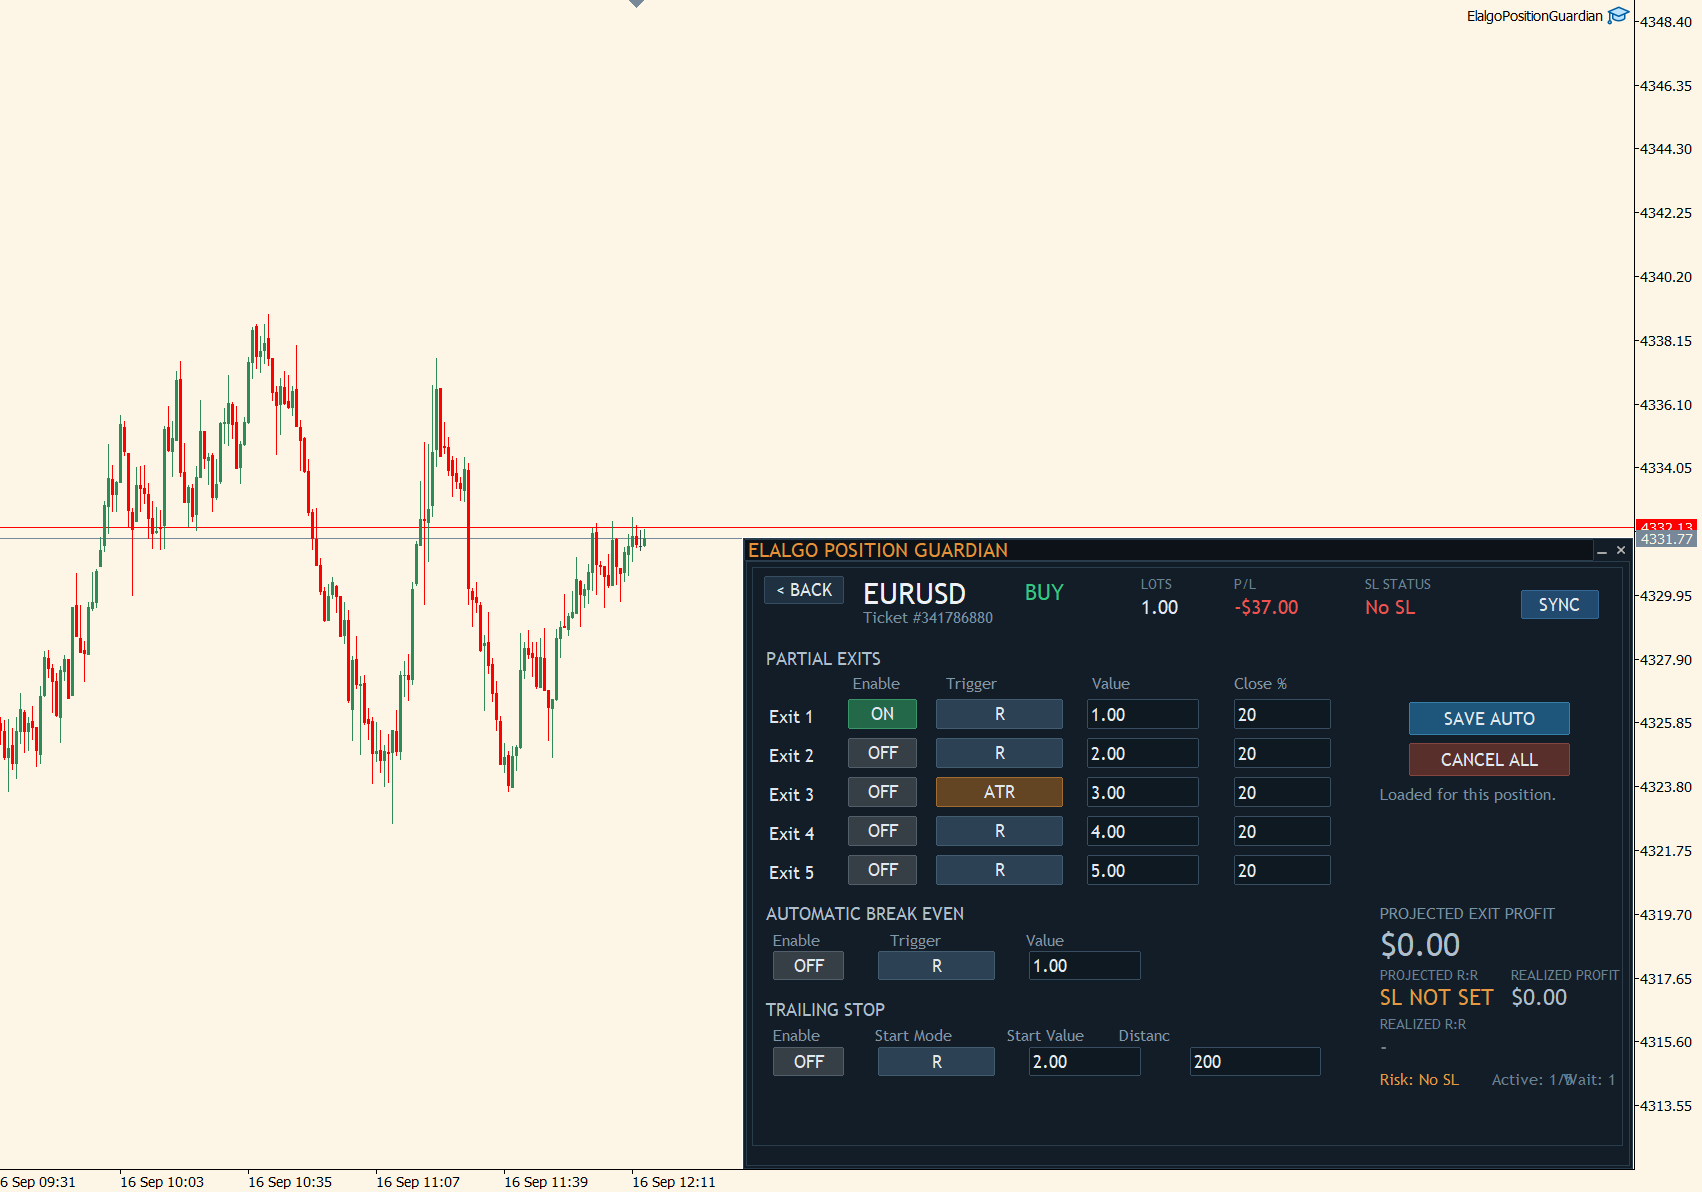Switch Trailing Stop start mode R
This screenshot has height=1192, width=1702.
936,1062
